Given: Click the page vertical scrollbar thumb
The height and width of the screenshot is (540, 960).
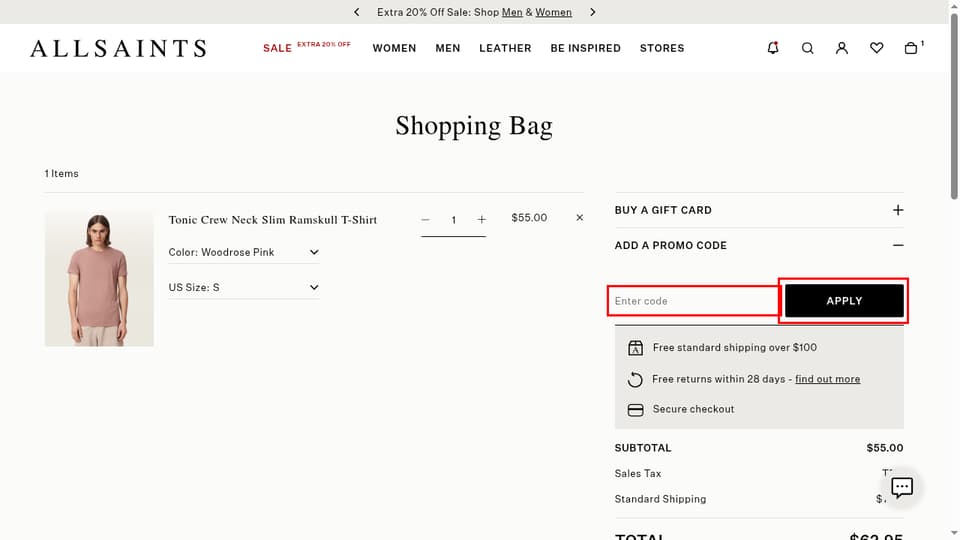Looking at the screenshot, I should point(954,105).
